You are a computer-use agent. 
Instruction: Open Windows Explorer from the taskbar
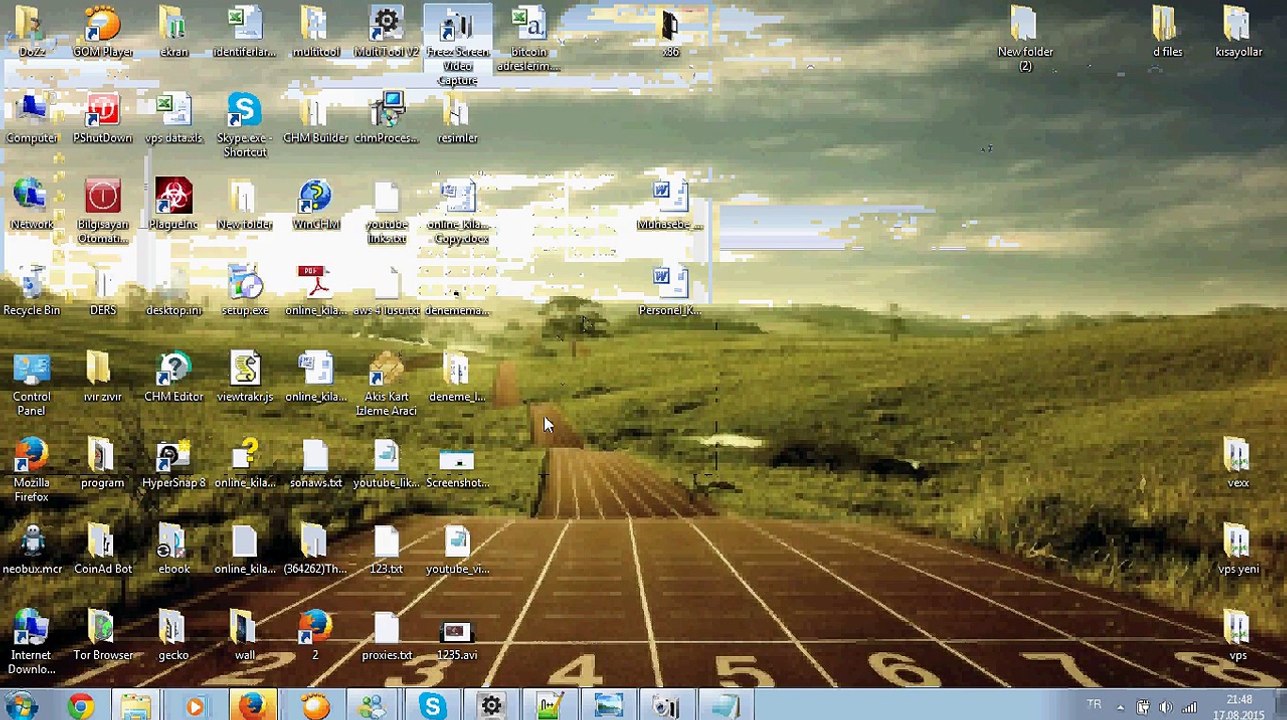[x=137, y=706]
